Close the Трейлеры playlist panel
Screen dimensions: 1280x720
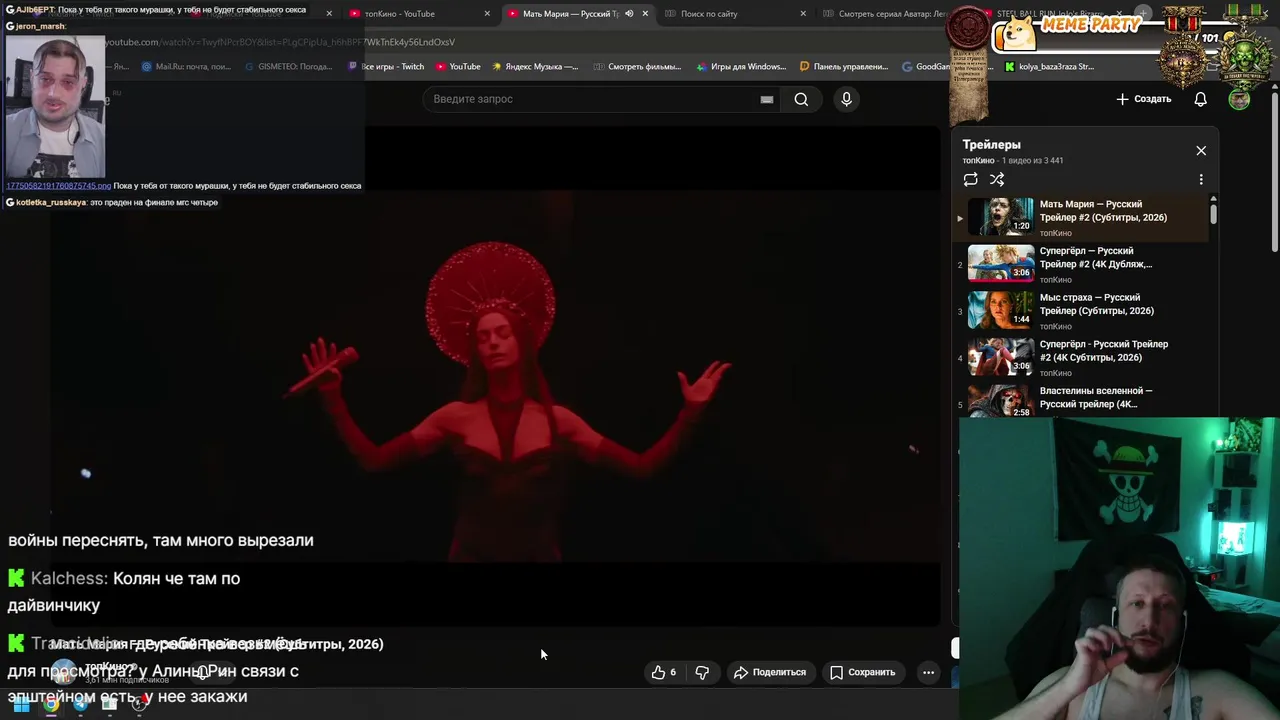click(1201, 151)
